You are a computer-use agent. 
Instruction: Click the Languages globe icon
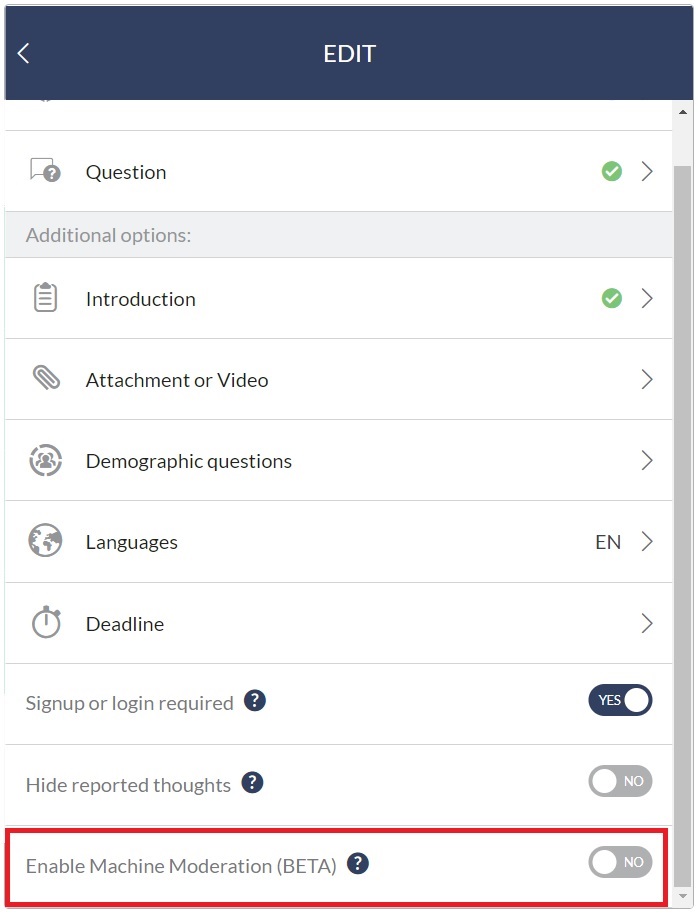(x=45, y=541)
